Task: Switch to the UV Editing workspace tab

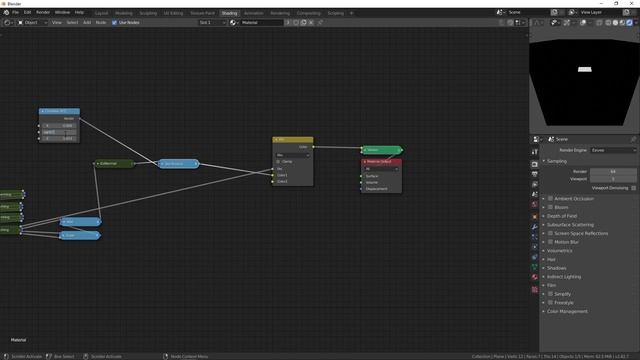Action: tap(173, 13)
